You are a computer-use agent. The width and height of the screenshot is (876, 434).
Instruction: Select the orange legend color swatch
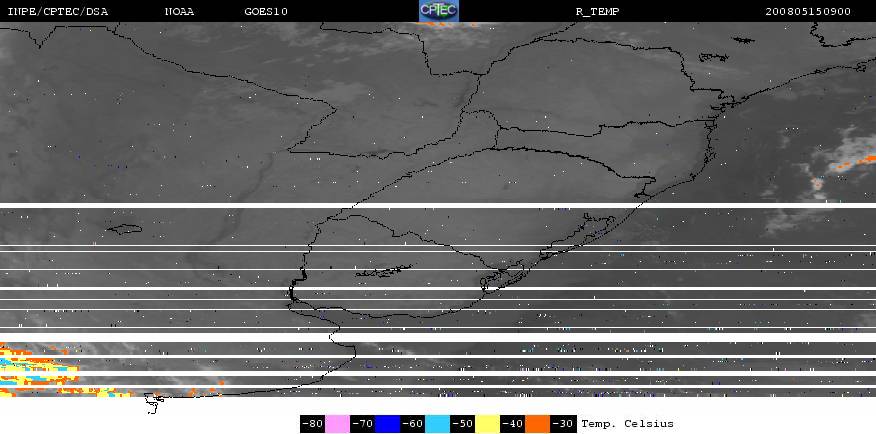(x=537, y=424)
